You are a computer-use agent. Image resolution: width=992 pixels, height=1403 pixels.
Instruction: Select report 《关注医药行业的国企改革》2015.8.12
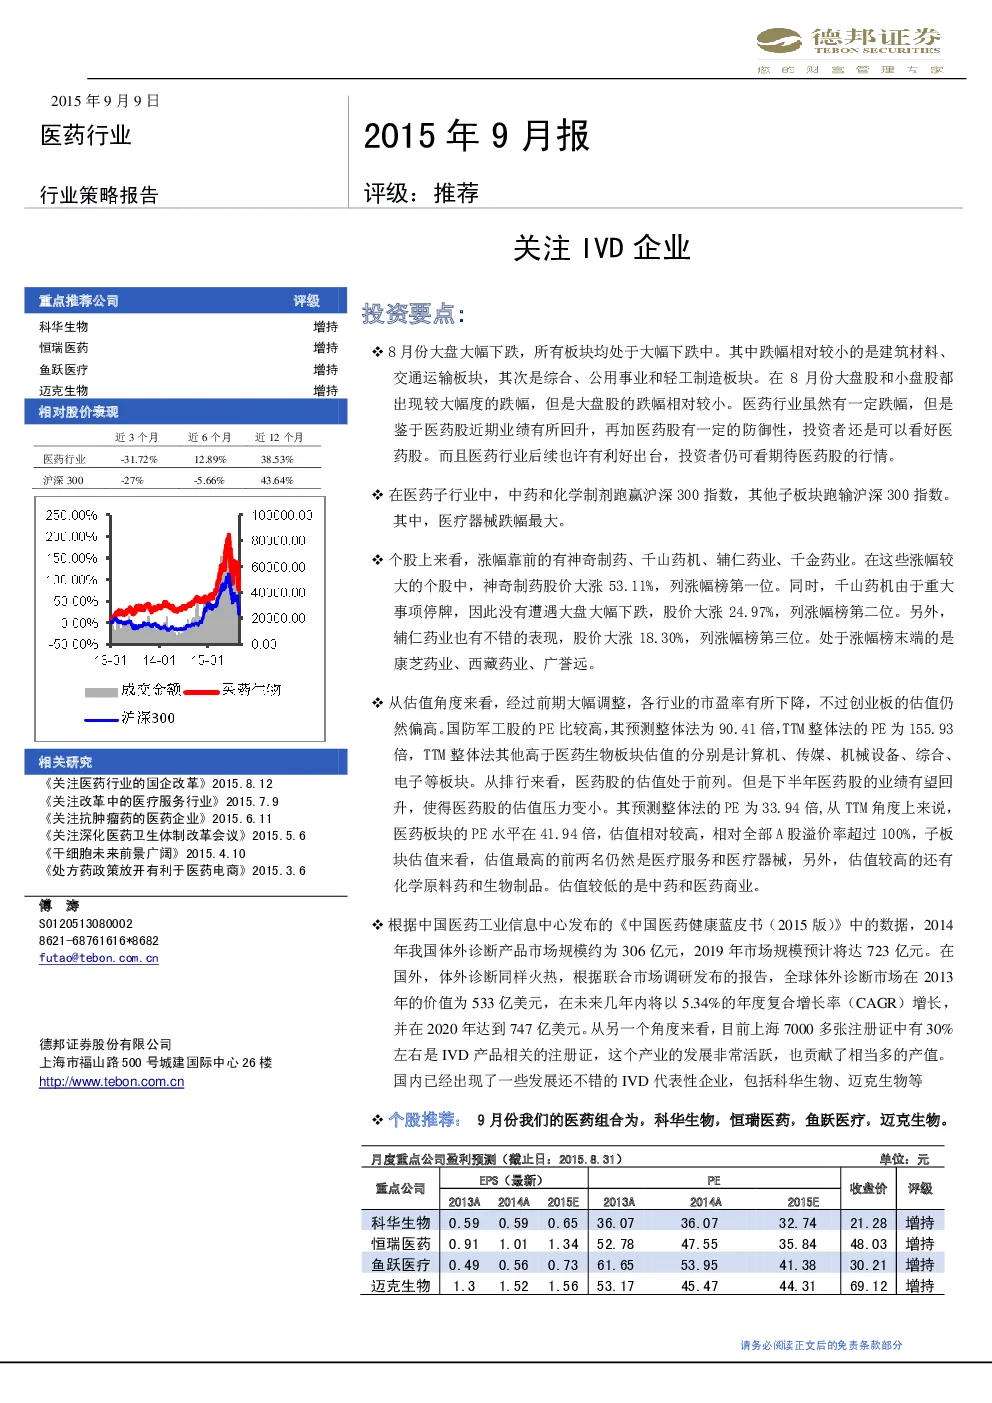[x=156, y=784]
